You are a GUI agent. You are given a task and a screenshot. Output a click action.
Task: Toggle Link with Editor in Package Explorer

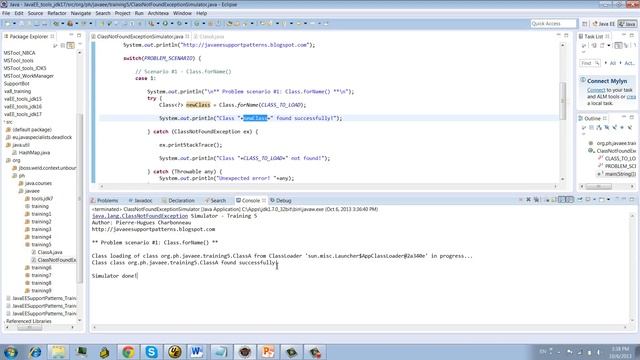coord(70,45)
